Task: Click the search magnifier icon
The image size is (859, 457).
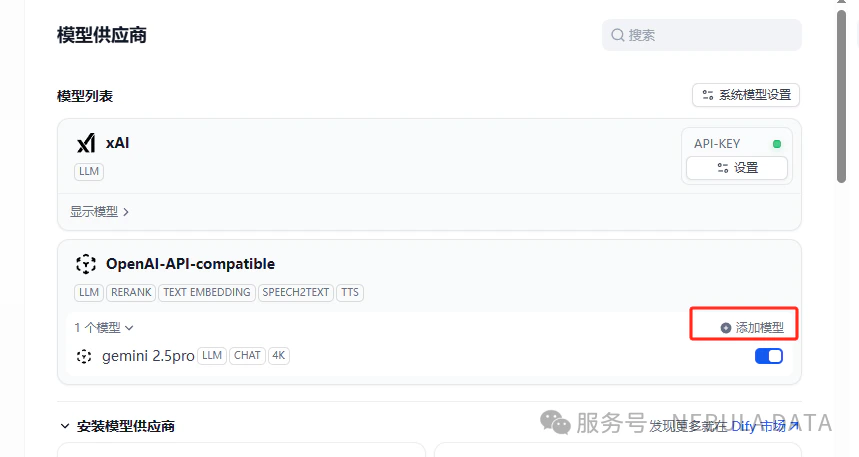Action: (x=618, y=35)
